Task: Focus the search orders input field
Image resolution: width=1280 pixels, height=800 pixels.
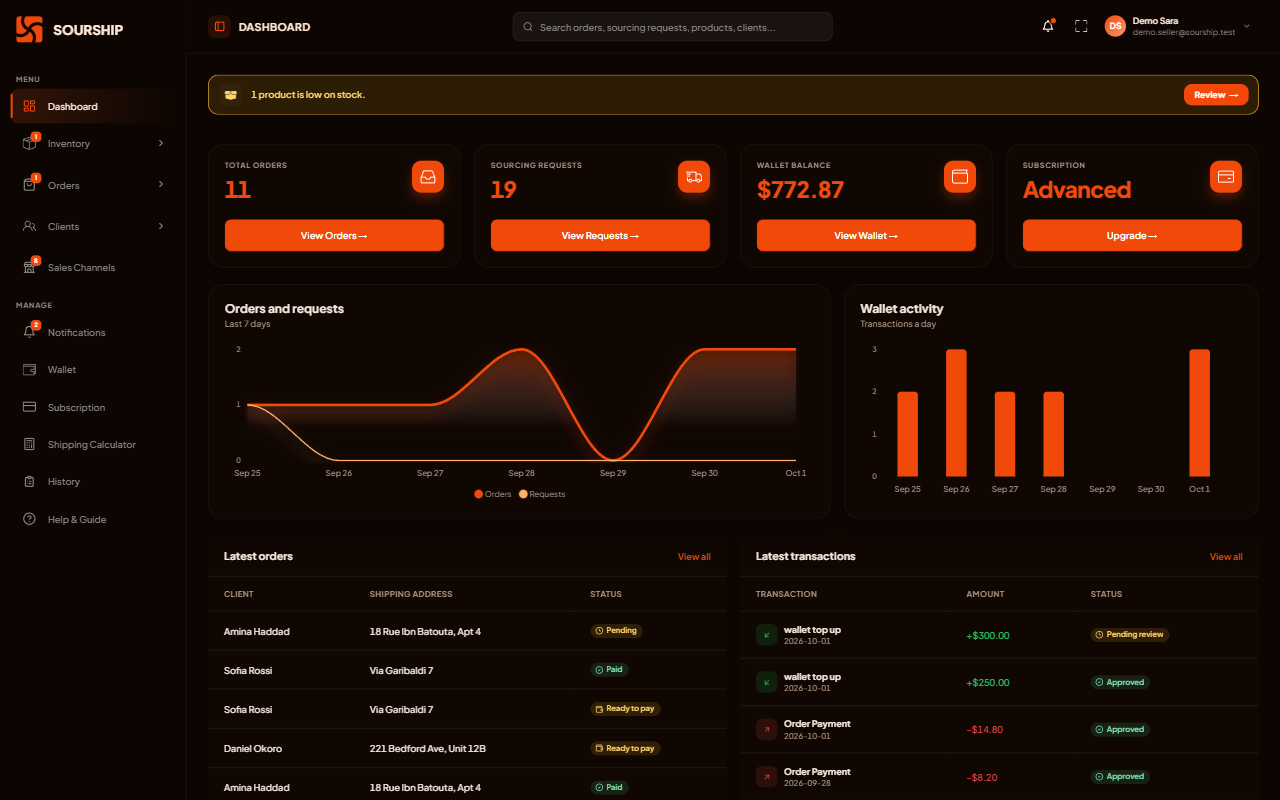Action: [672, 27]
